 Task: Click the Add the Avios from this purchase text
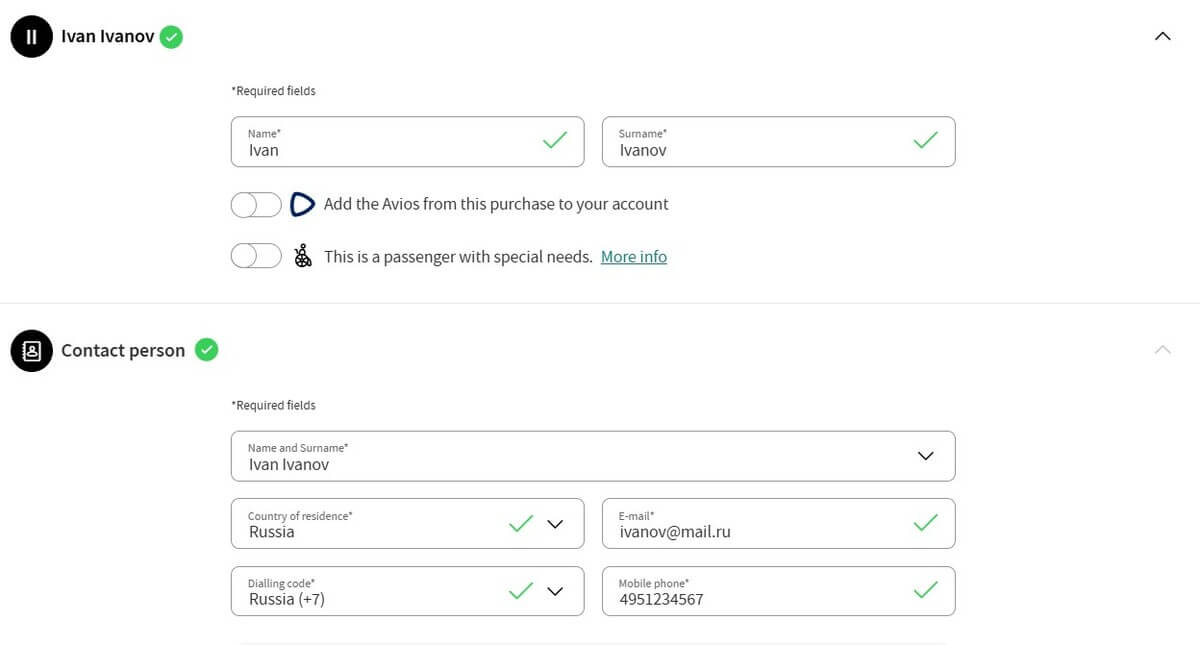(496, 204)
